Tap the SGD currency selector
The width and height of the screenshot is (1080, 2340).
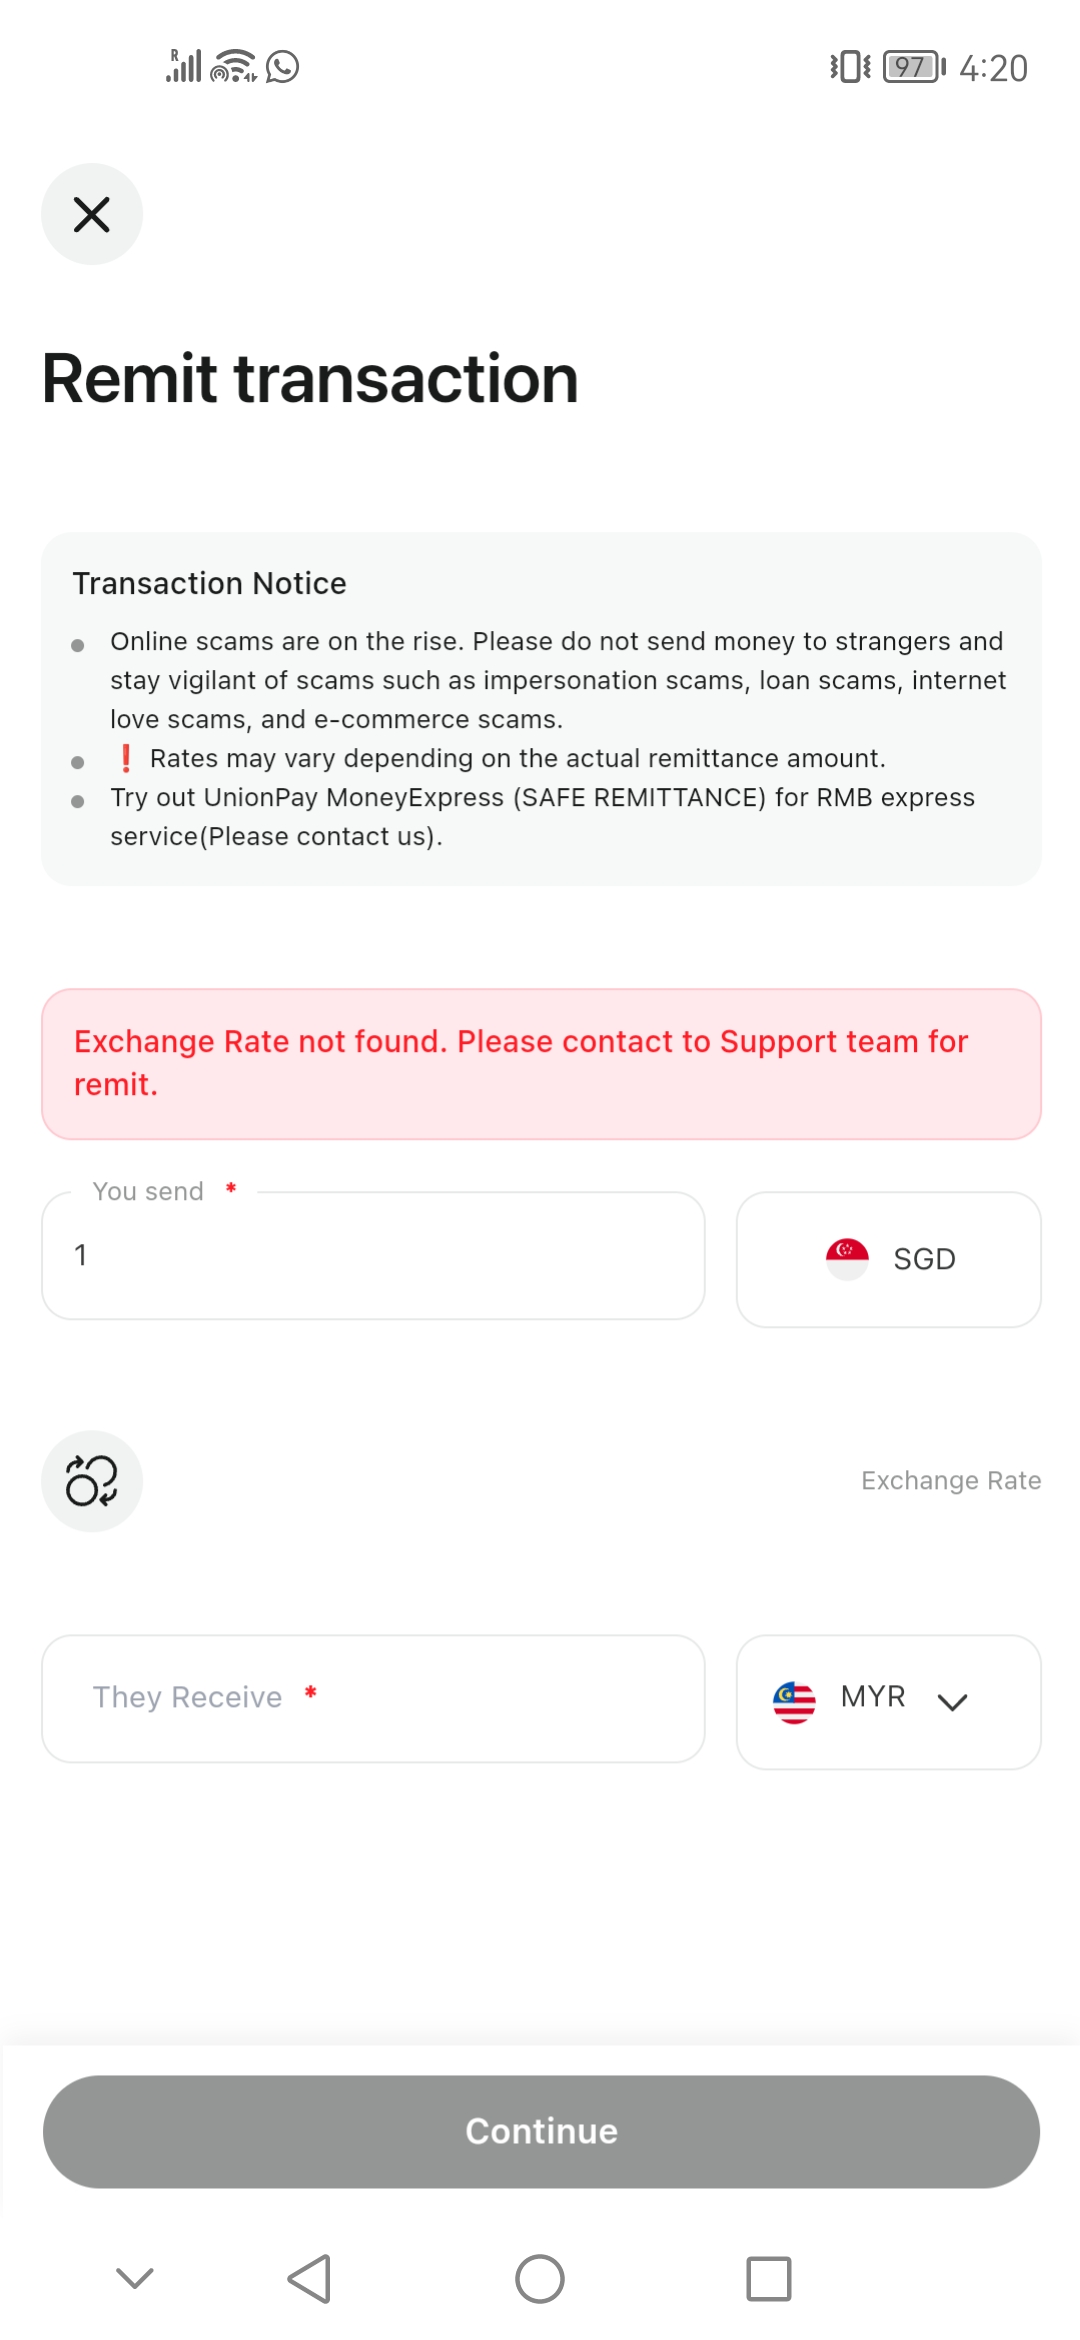pyautogui.click(x=889, y=1259)
